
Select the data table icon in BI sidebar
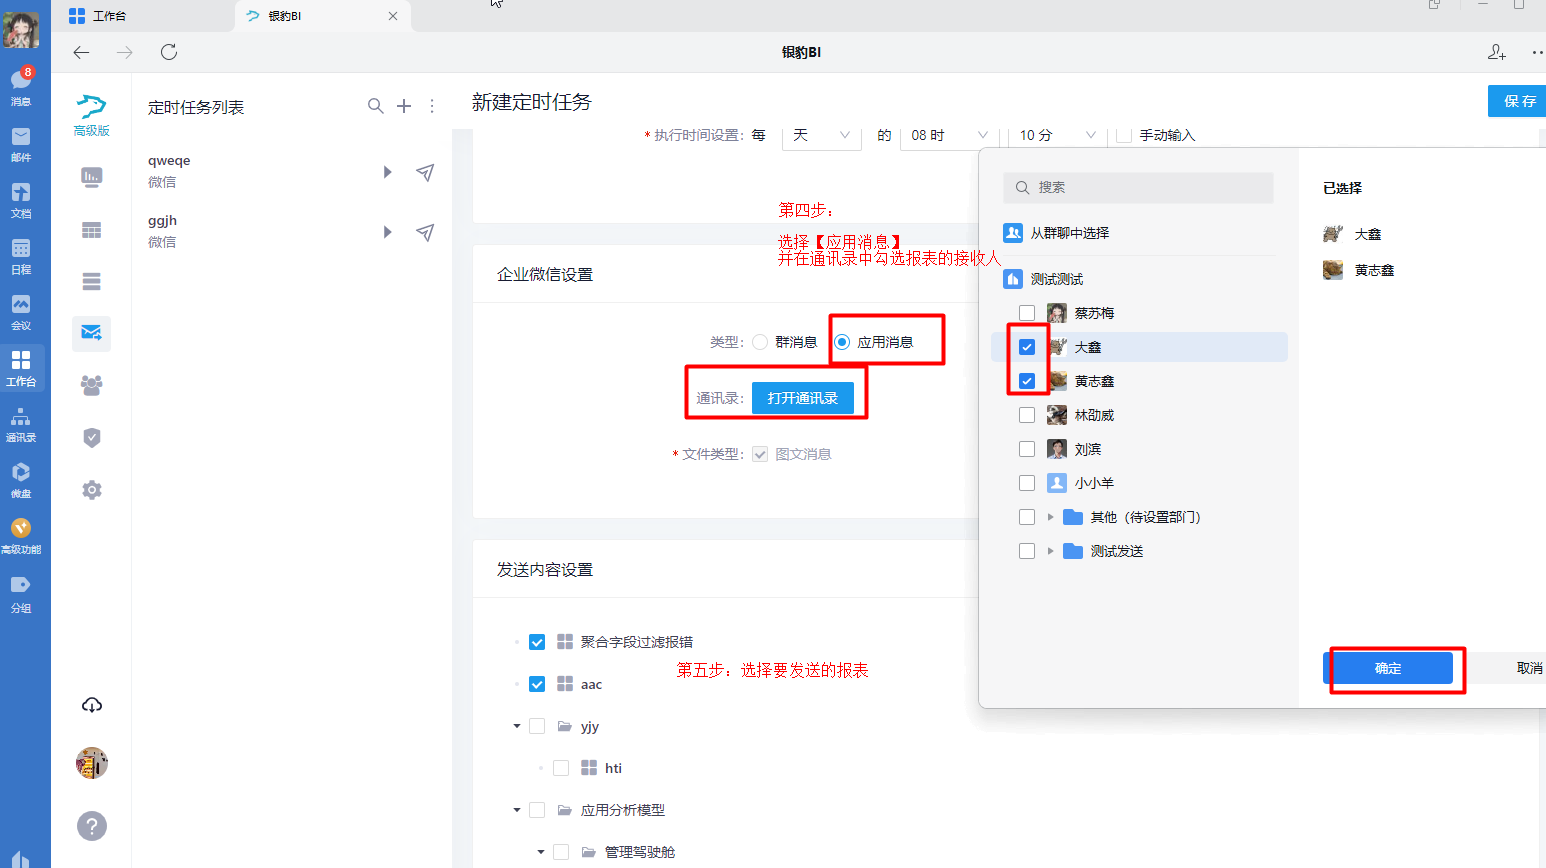tap(91, 229)
